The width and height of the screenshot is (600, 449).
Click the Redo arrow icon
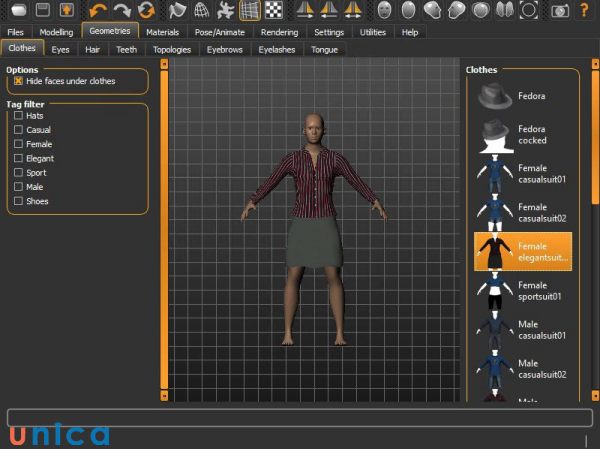coord(122,11)
